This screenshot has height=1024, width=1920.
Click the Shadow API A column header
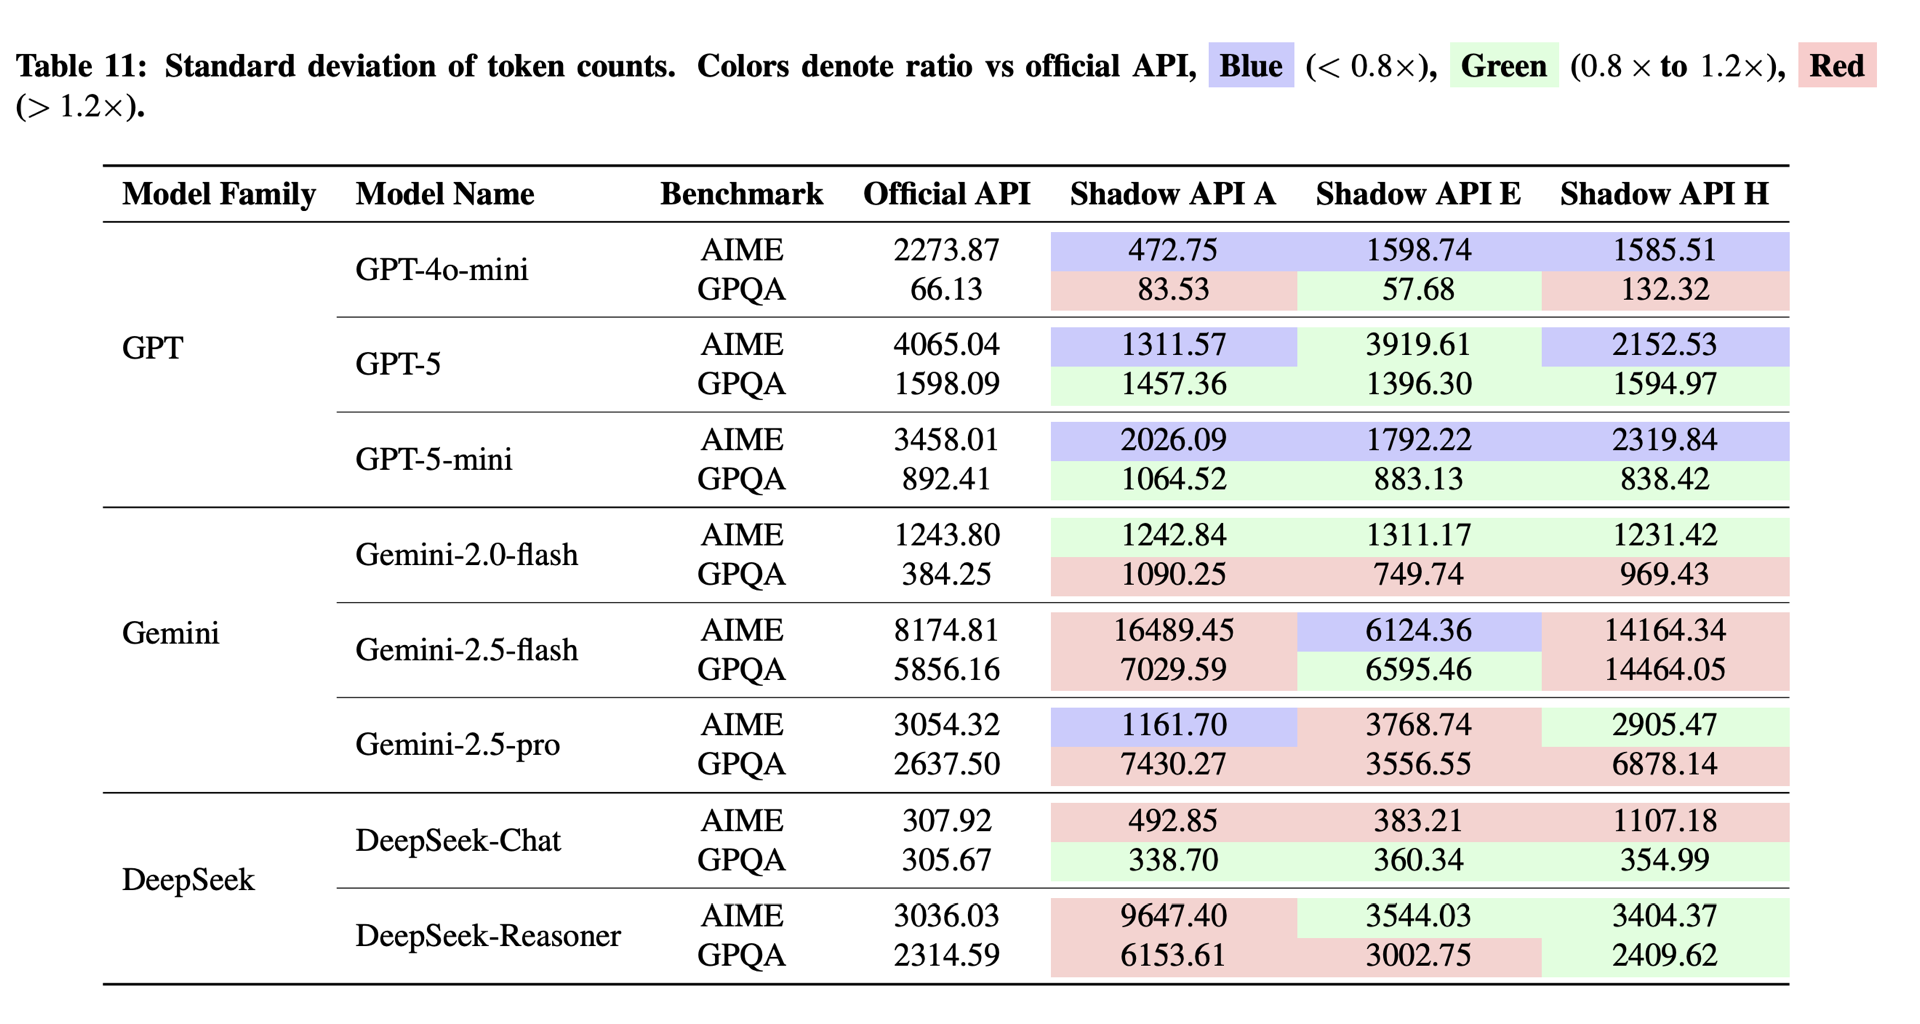[x=1172, y=194]
